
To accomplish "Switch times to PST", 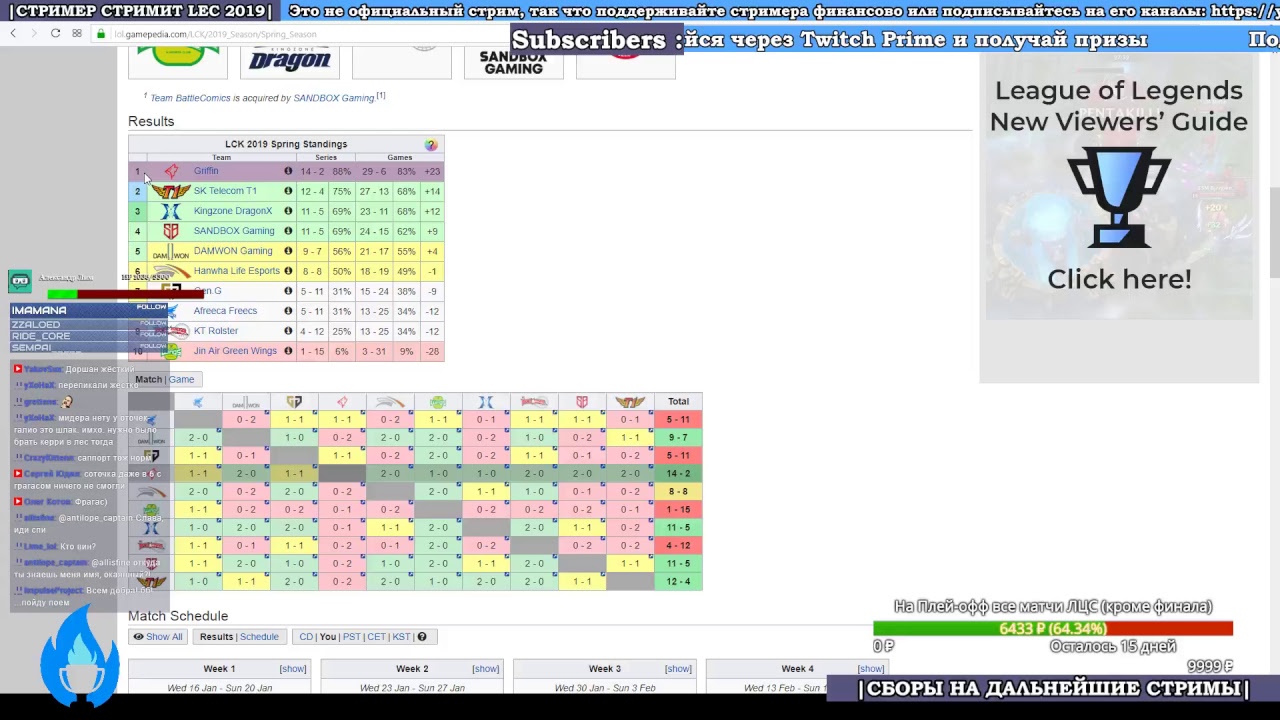I will pyautogui.click(x=351, y=637).
